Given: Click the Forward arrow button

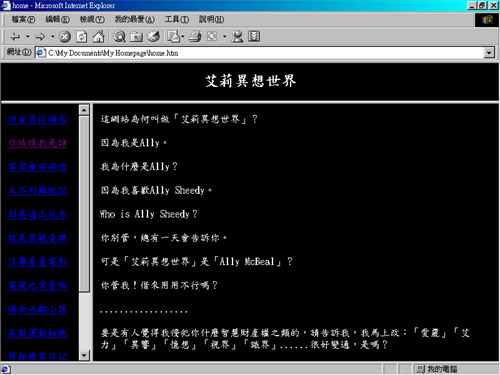Looking at the screenshot, I should pyautogui.click(x=40, y=36).
